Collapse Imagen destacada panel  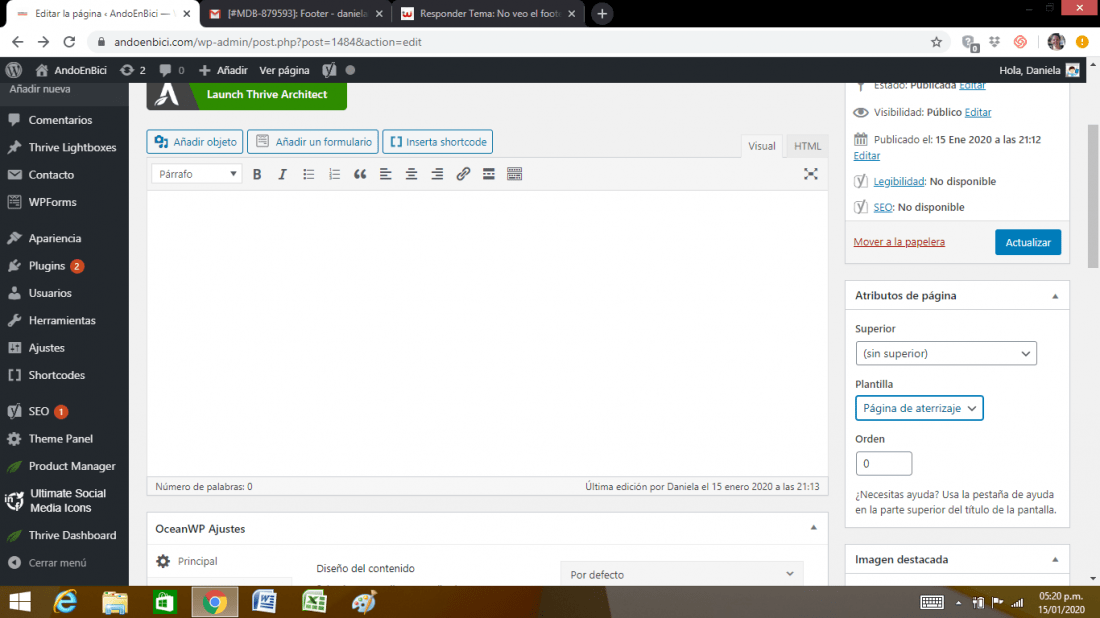click(1054, 560)
